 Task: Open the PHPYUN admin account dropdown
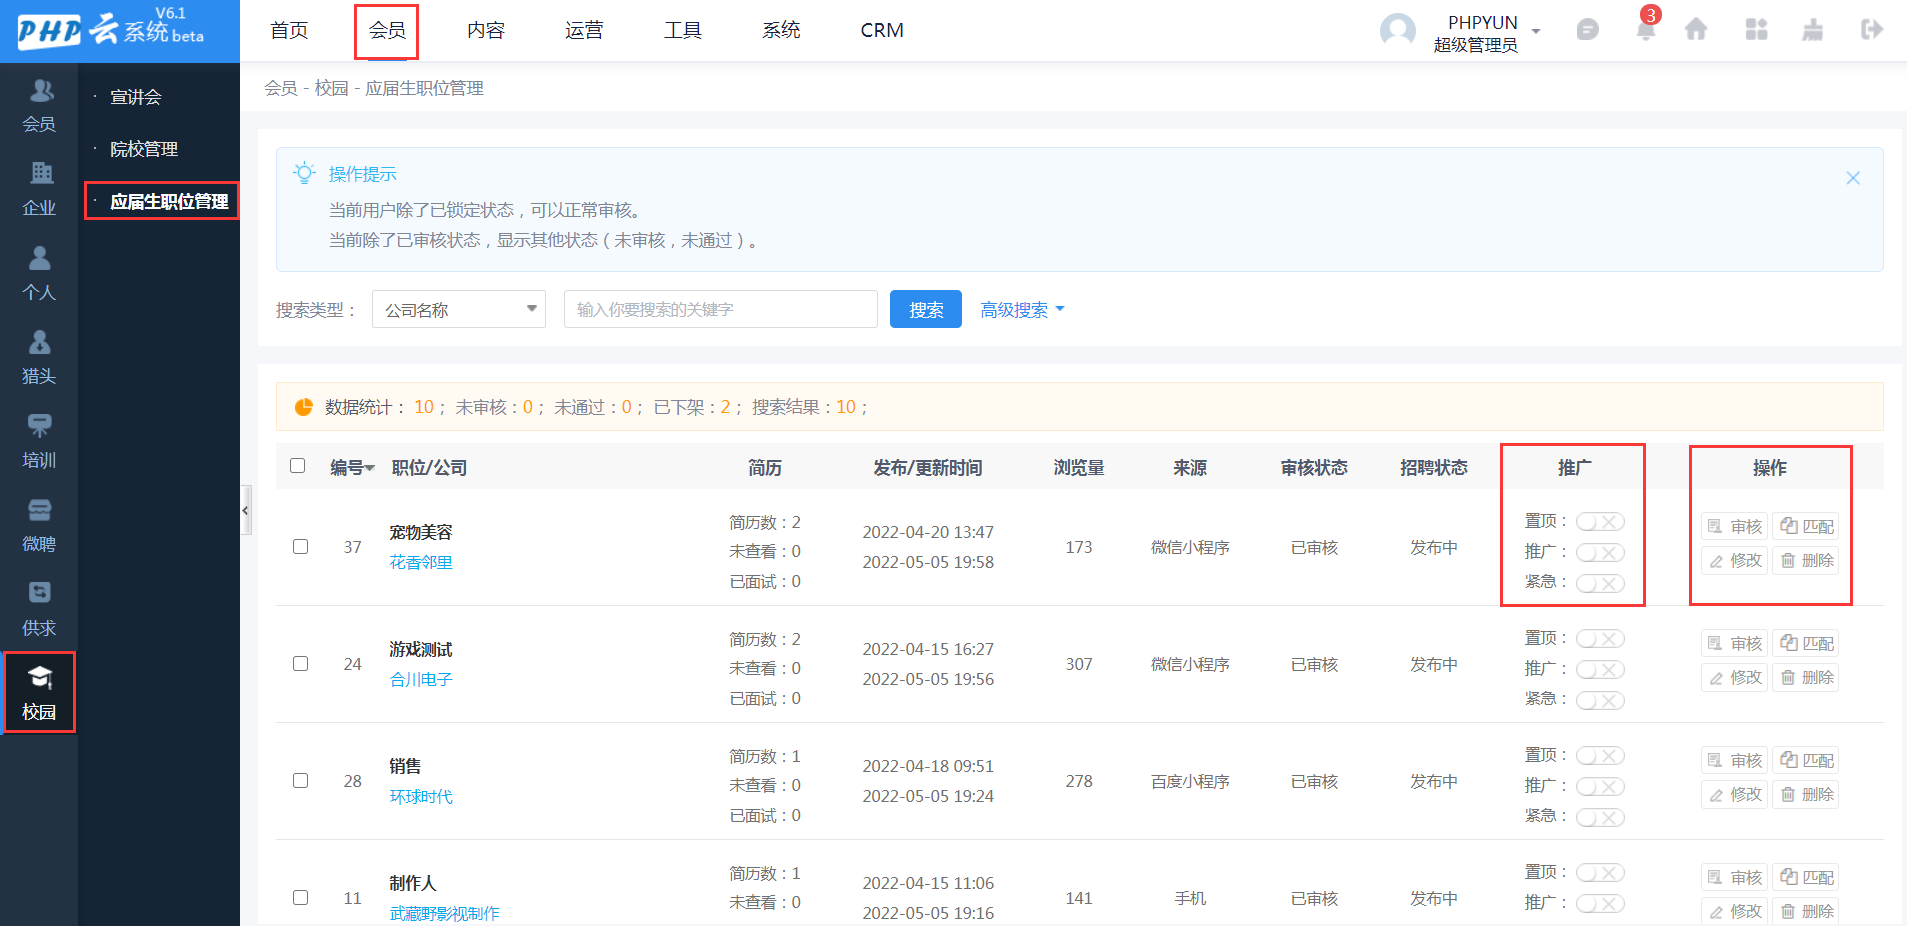pos(1487,32)
